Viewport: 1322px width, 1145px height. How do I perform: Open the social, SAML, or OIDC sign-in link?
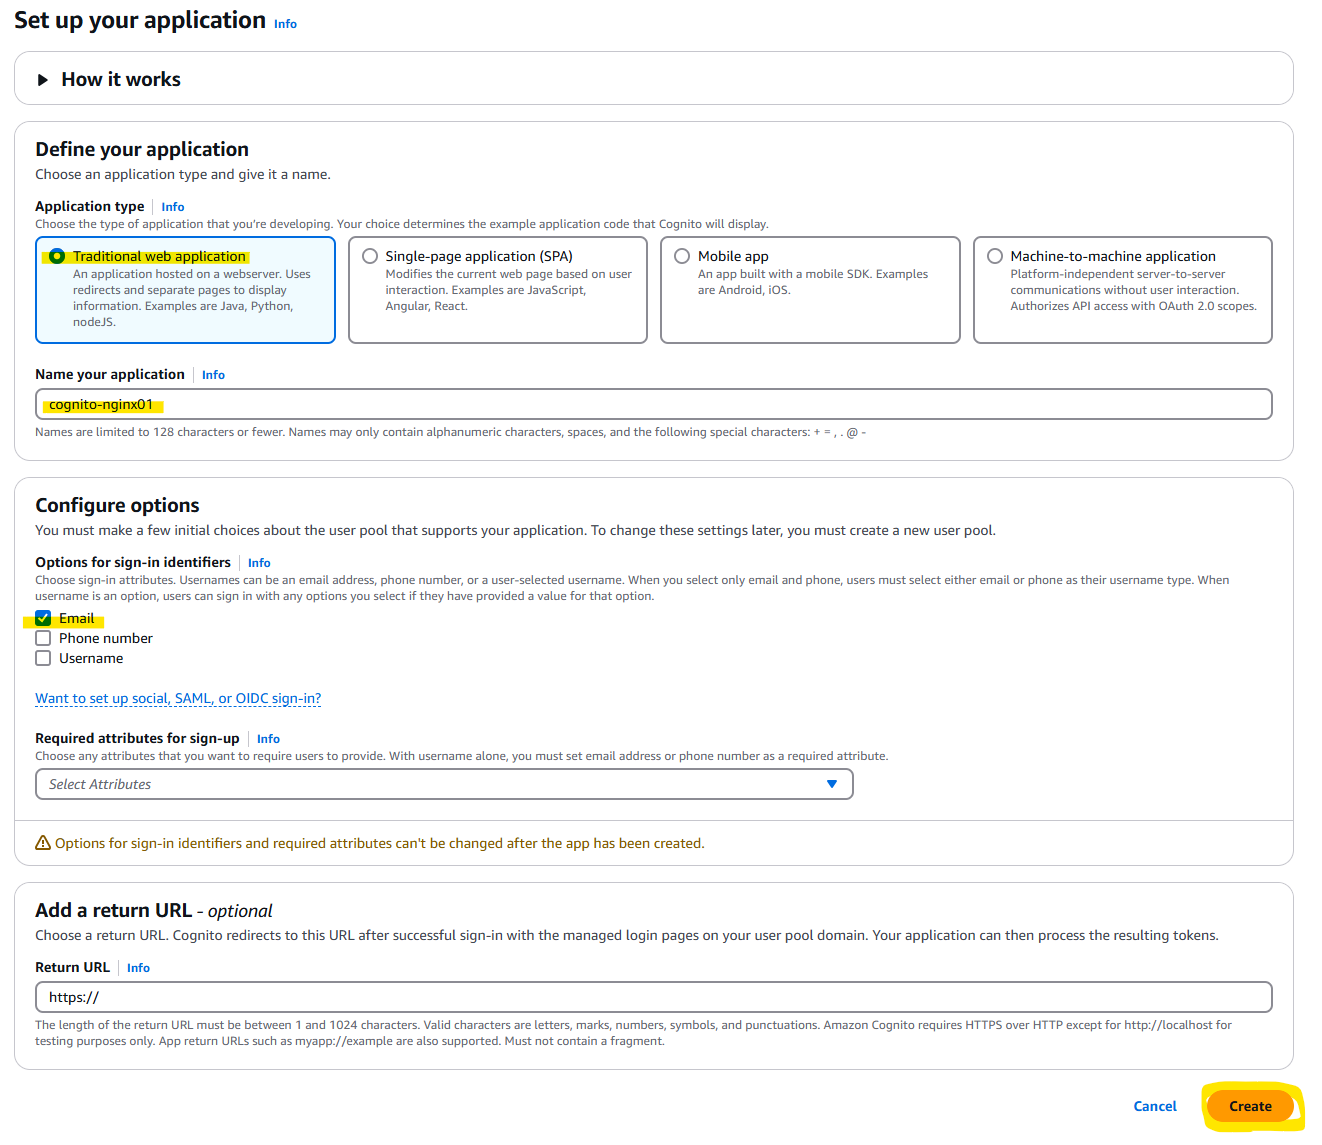click(x=178, y=698)
